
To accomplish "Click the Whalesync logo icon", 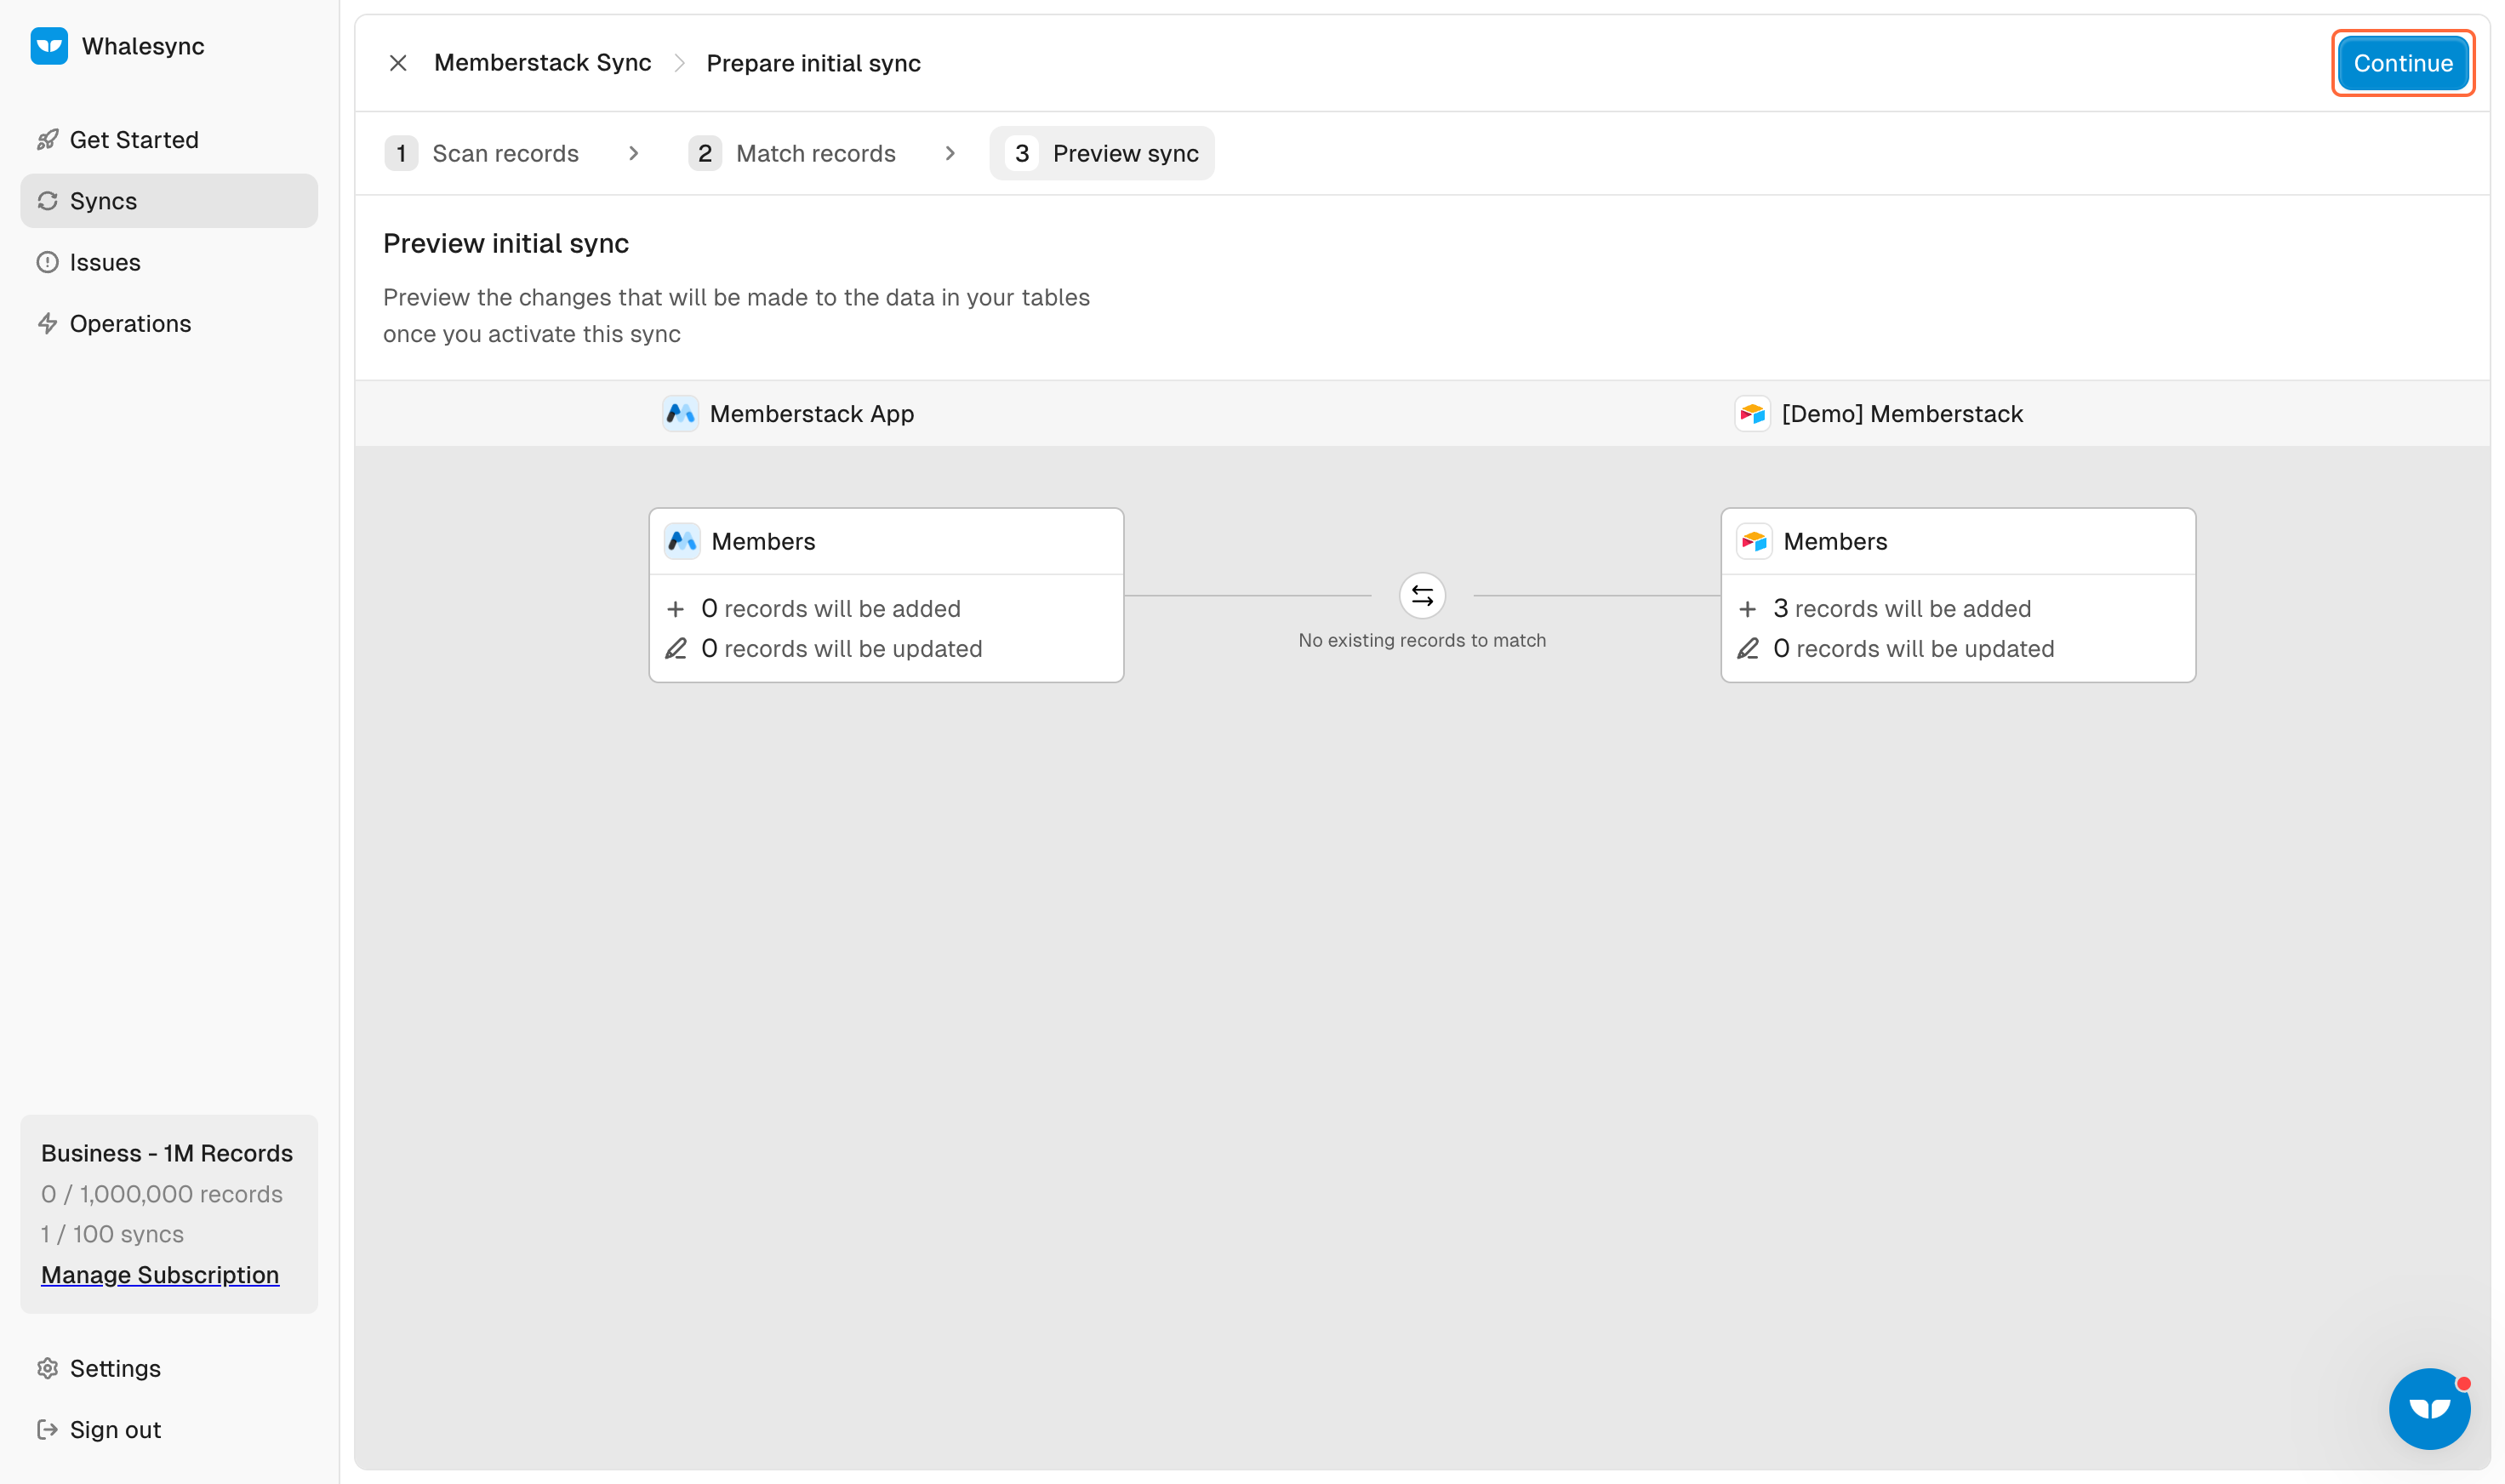I will [49, 46].
